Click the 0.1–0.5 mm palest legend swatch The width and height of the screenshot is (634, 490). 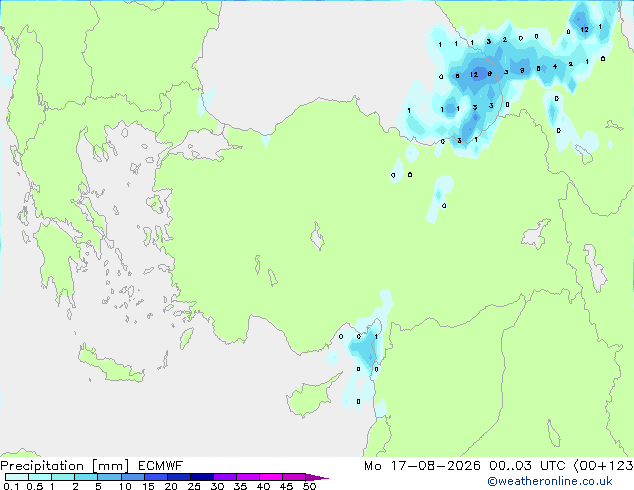(17, 477)
